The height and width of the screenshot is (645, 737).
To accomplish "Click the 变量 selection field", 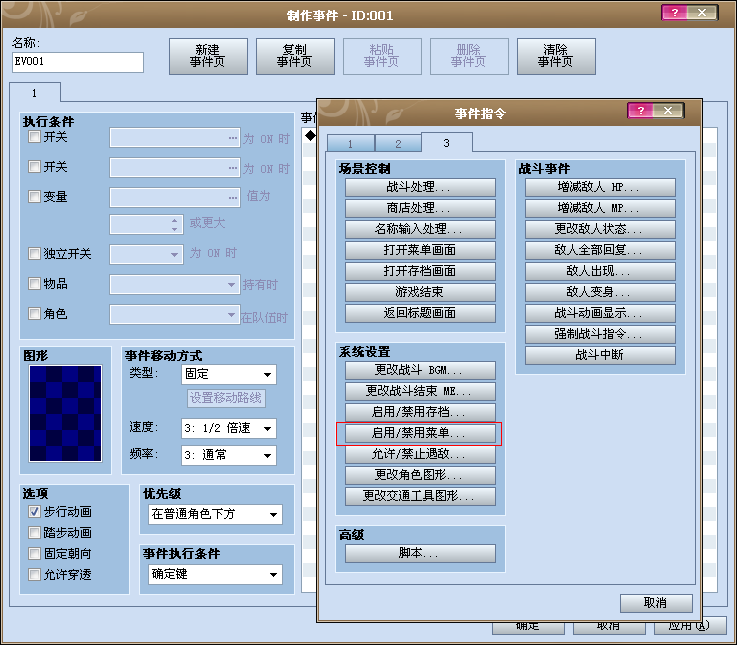I will tap(175, 197).
